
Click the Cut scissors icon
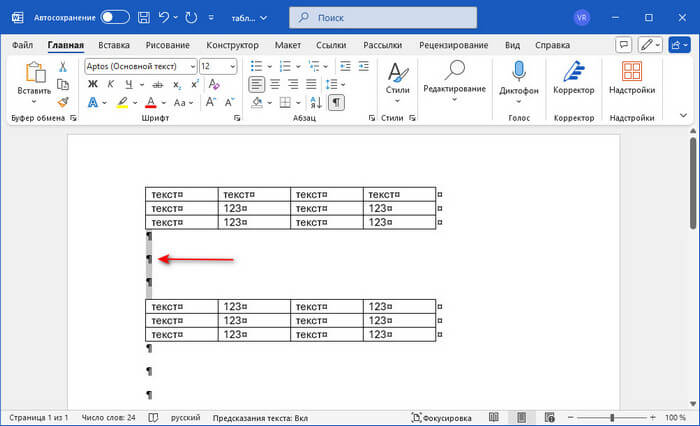[62, 66]
